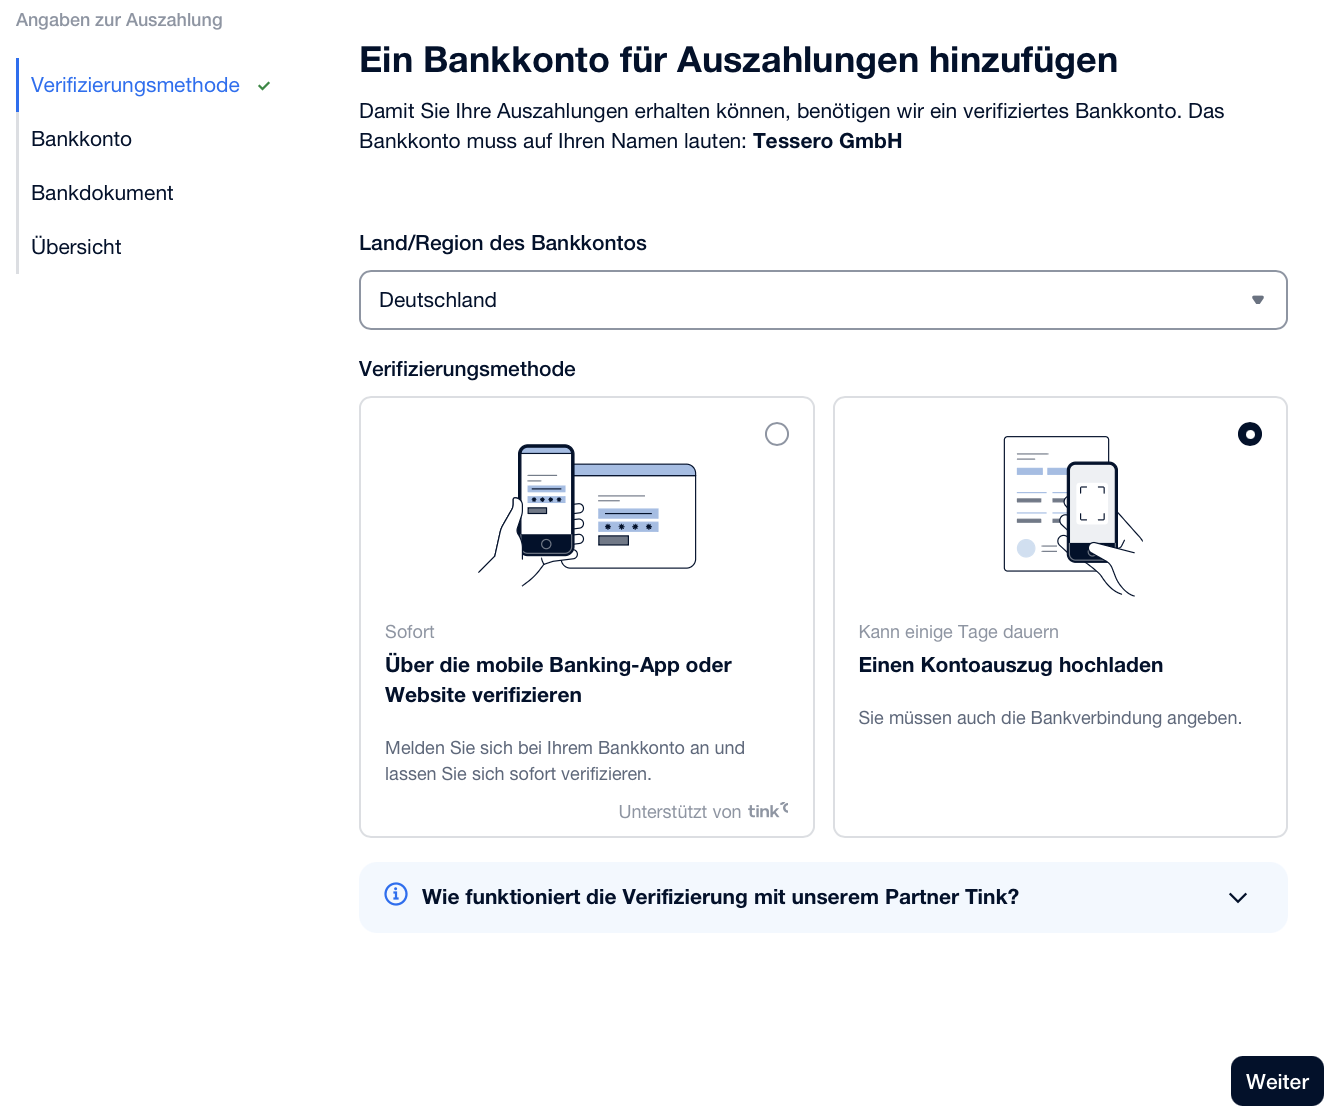The width and height of the screenshot is (1334, 1118).
Task: Click 'Einen Kontoauszug hochladen' heading
Action: [1011, 665]
